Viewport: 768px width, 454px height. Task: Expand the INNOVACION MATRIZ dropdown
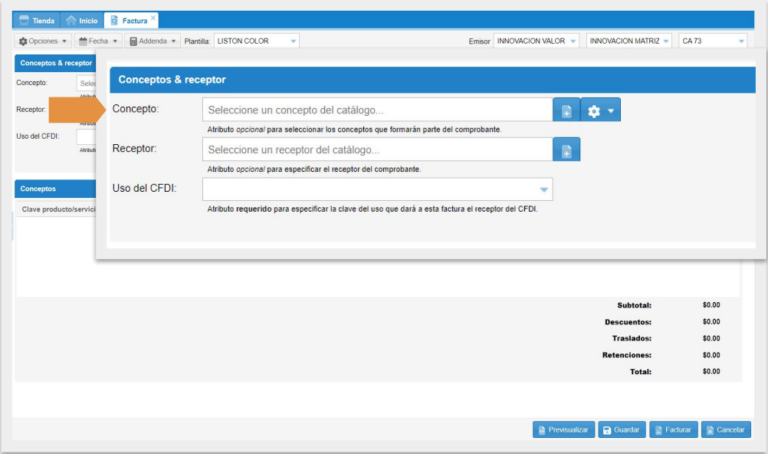click(665, 41)
